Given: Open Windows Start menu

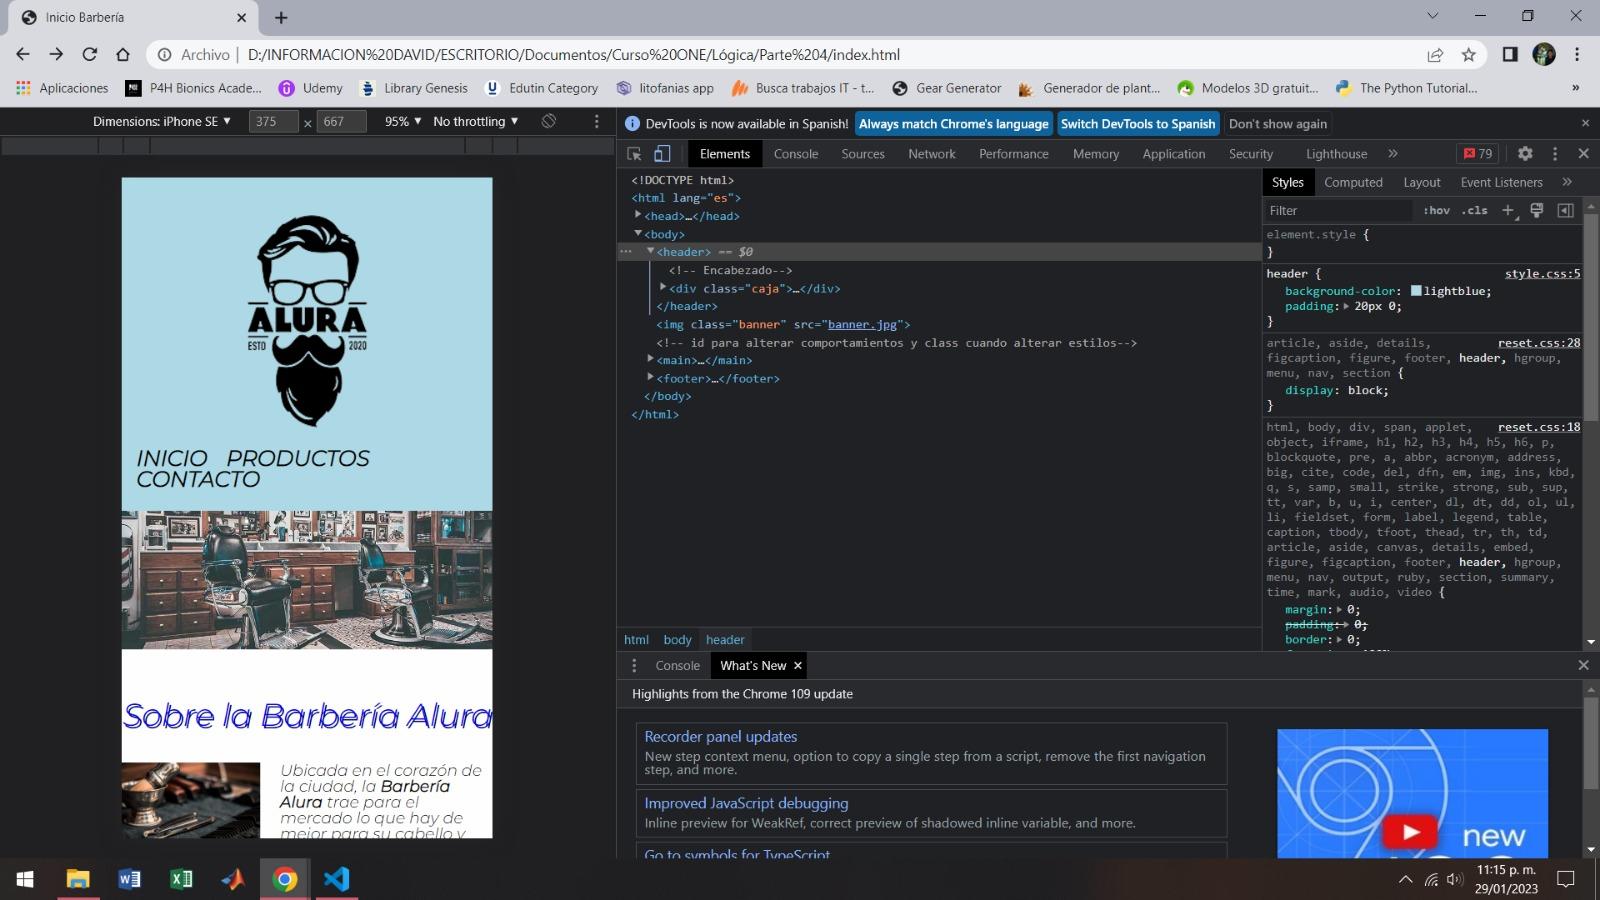Looking at the screenshot, I should pyautogui.click(x=25, y=879).
